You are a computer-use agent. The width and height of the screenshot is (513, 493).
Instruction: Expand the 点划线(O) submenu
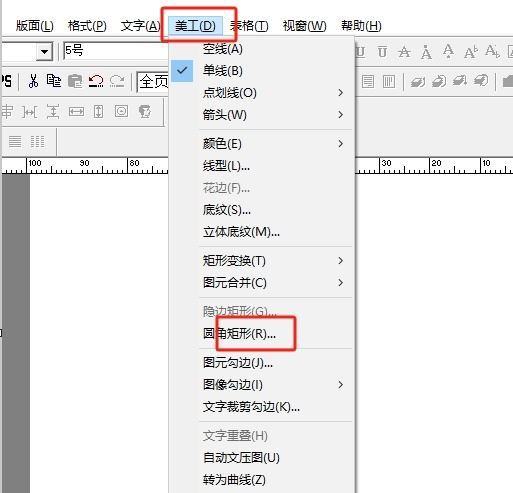tap(262, 93)
